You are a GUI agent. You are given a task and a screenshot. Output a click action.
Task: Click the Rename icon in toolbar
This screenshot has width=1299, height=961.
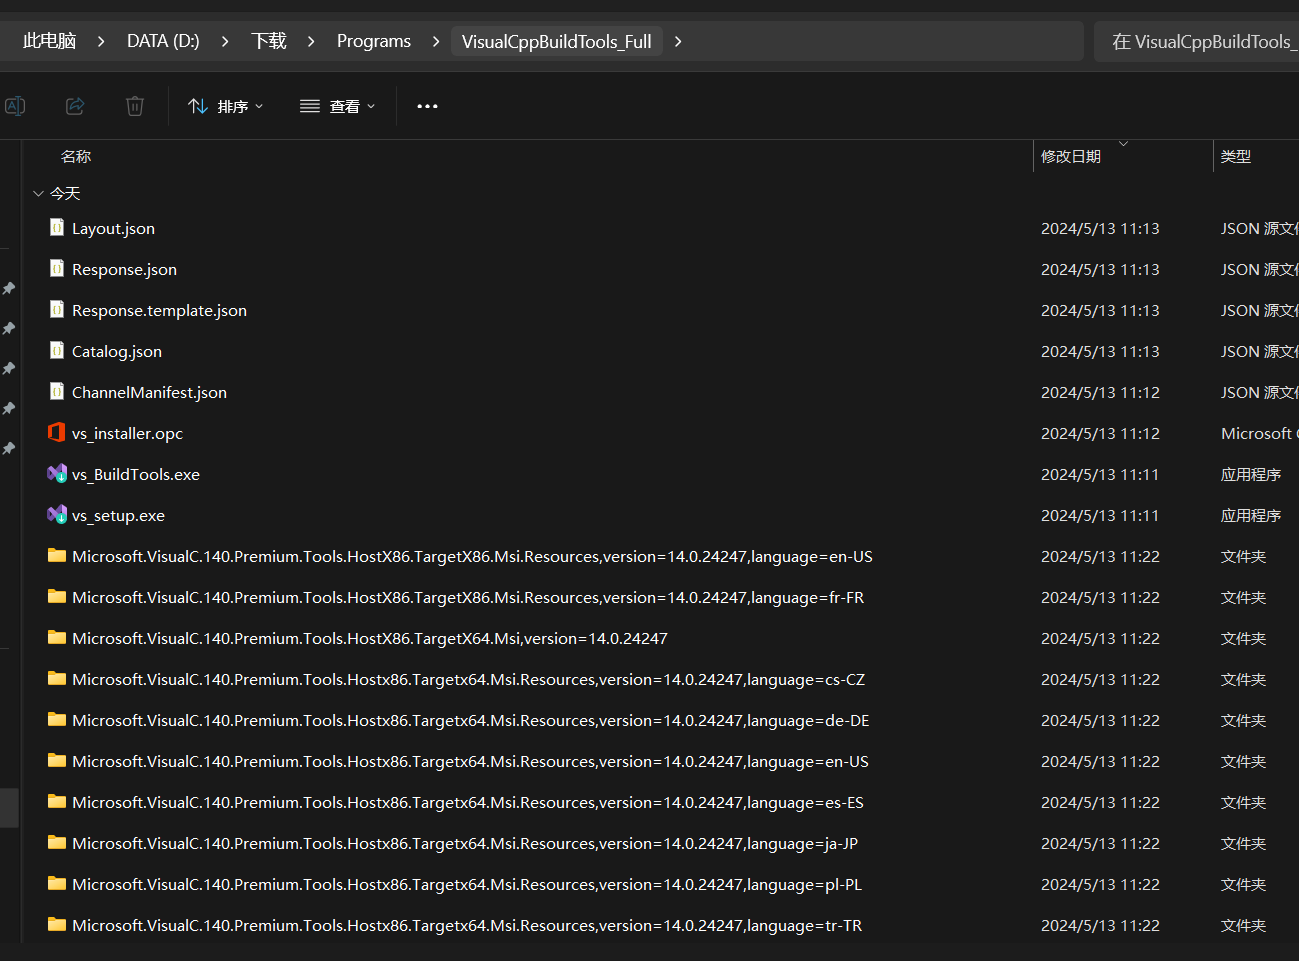pos(15,106)
